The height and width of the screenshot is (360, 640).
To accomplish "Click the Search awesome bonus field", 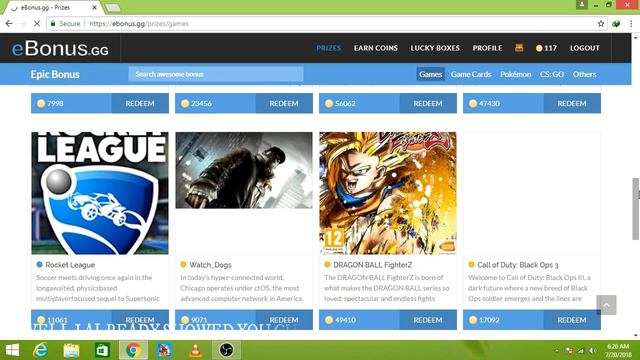I will coord(216,74).
